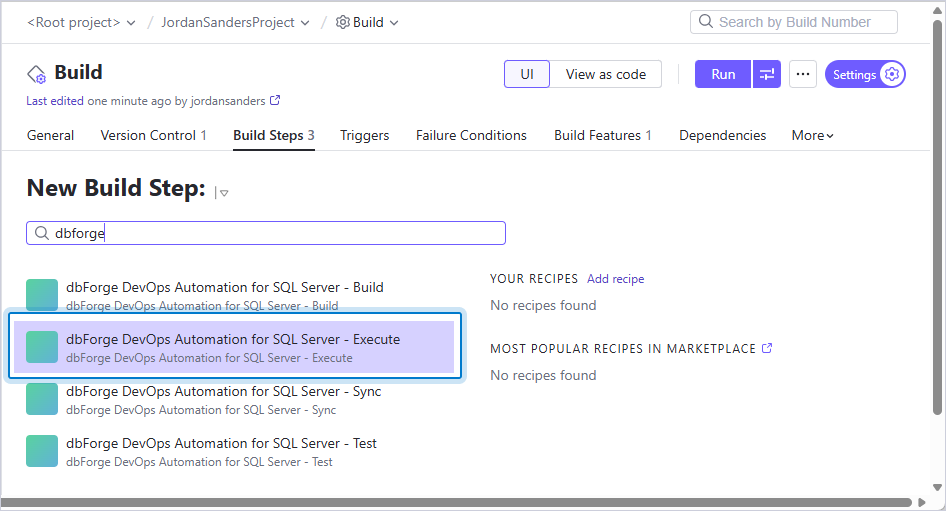This screenshot has width=946, height=511.
Task: Switch to View as code
Action: click(606, 74)
